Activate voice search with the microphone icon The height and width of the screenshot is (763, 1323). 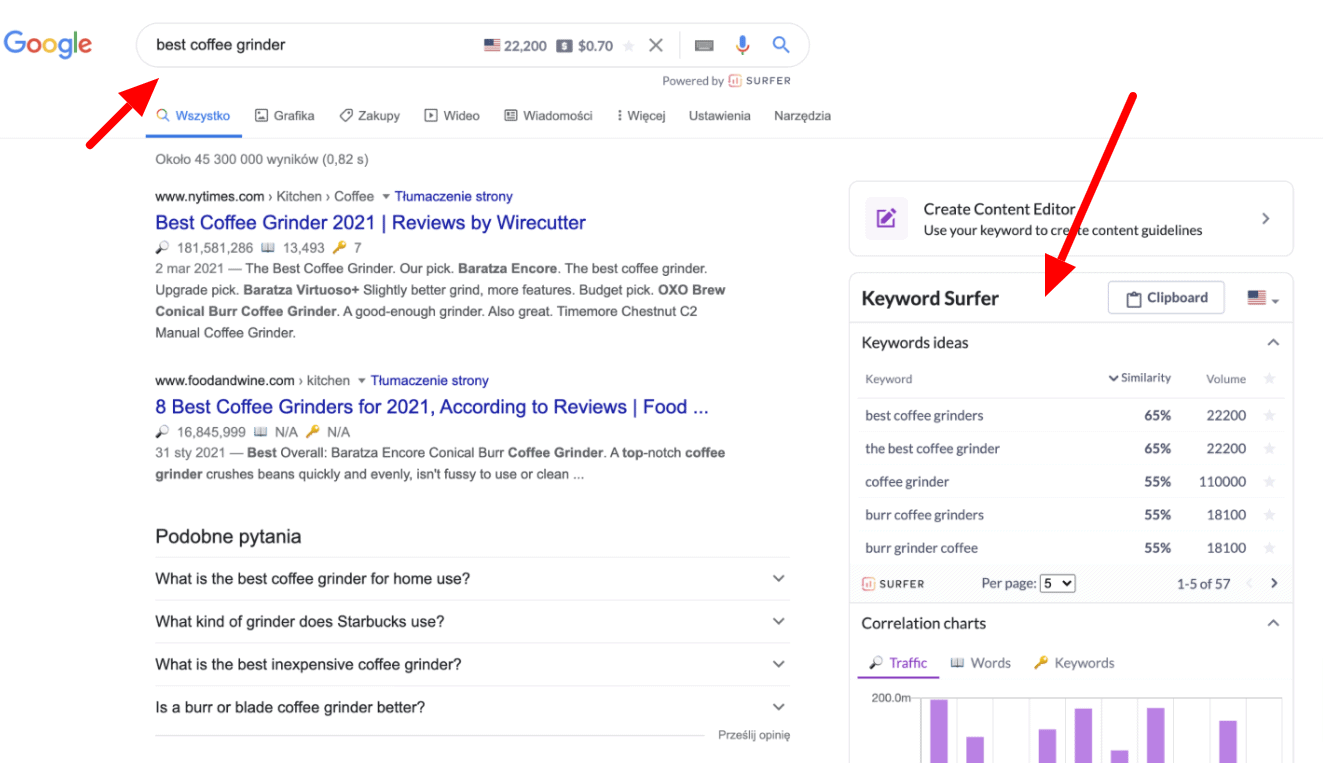[x=742, y=44]
